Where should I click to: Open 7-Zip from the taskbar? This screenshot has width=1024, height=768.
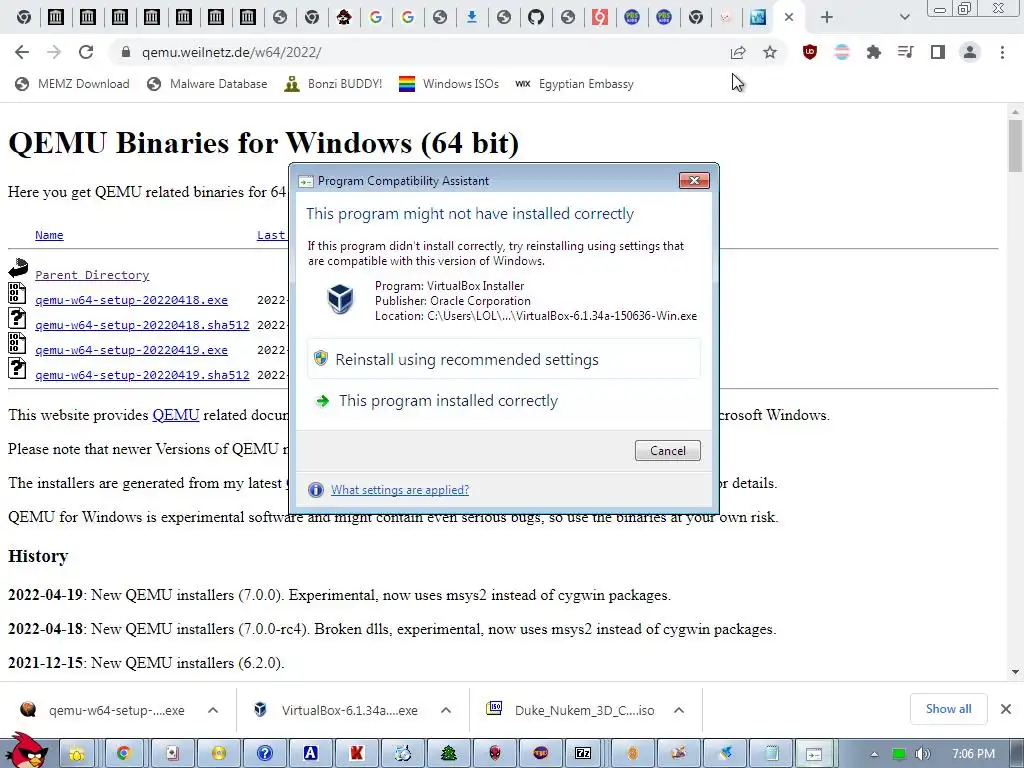pyautogui.click(x=583, y=754)
